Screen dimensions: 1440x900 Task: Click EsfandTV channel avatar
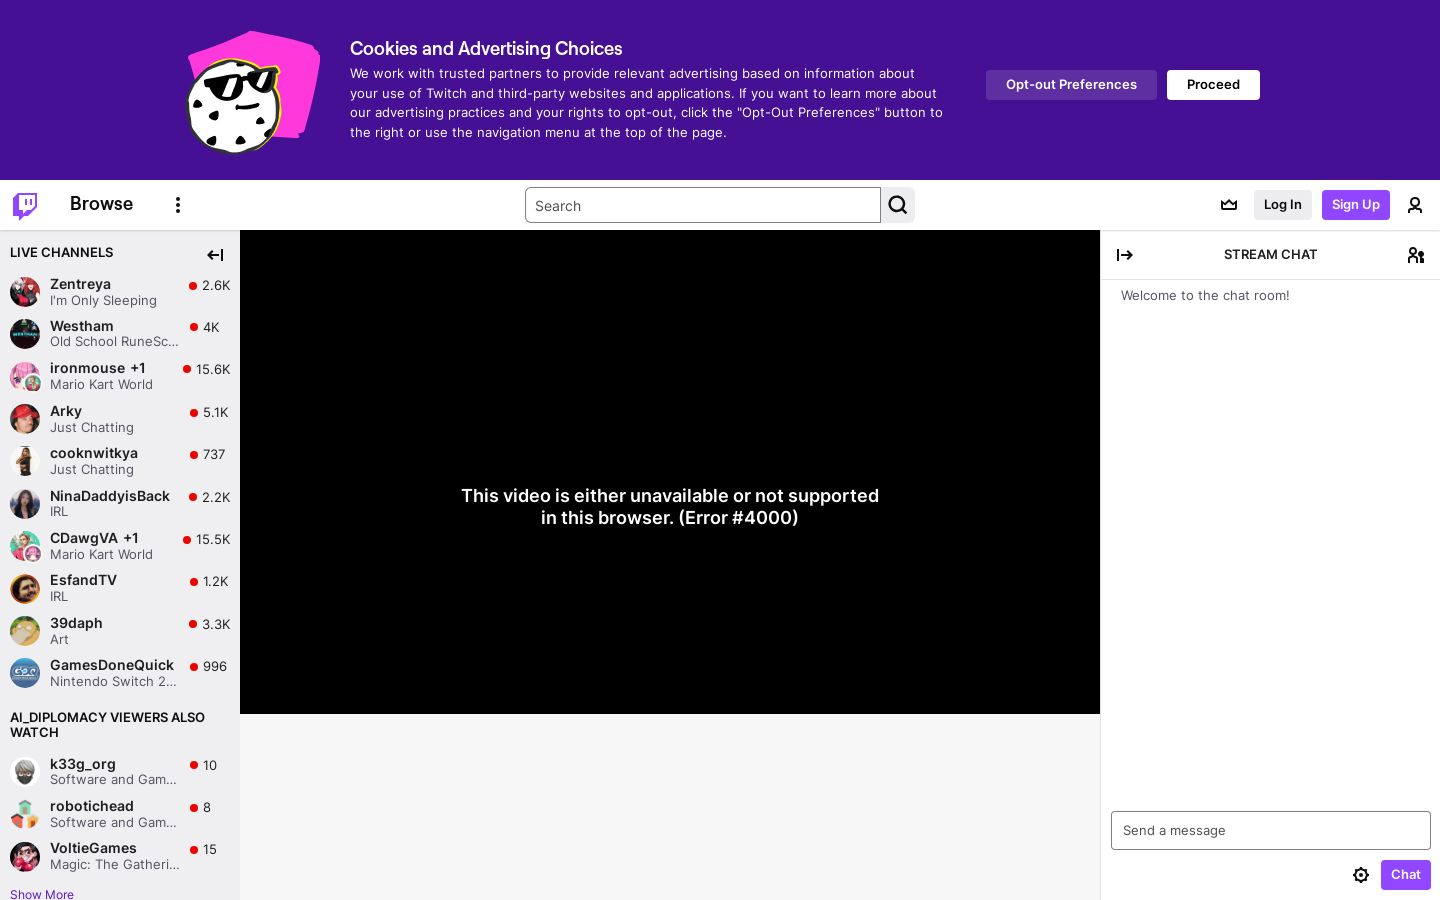(x=25, y=588)
